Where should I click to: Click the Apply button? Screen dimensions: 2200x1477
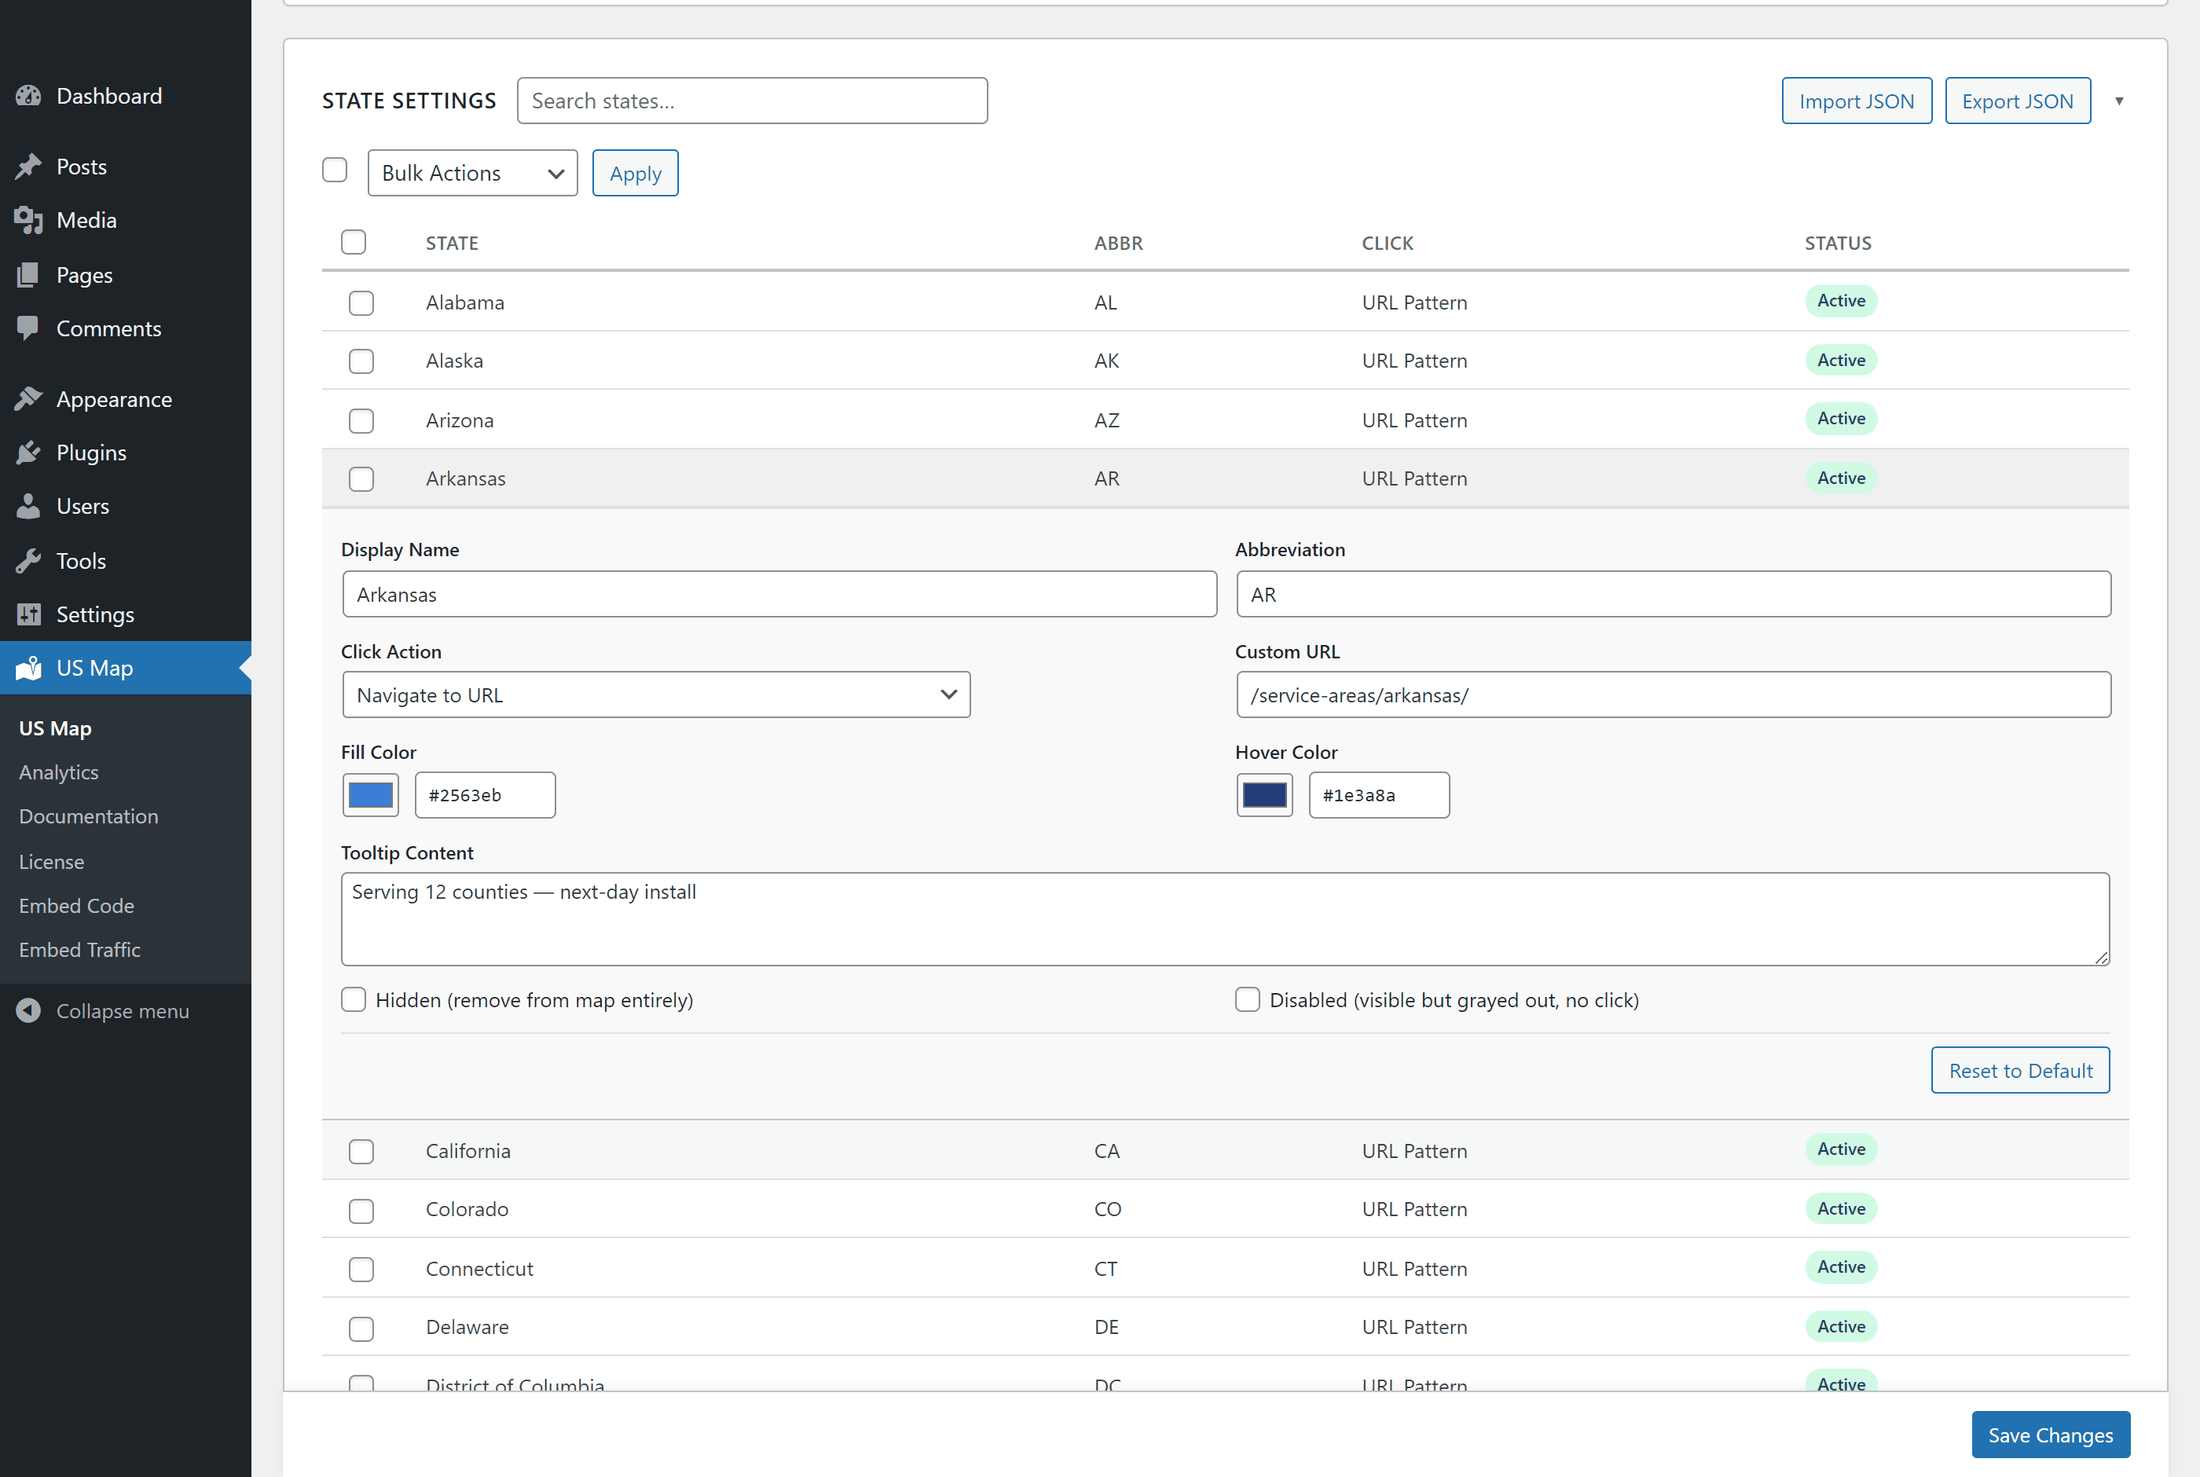635,173
